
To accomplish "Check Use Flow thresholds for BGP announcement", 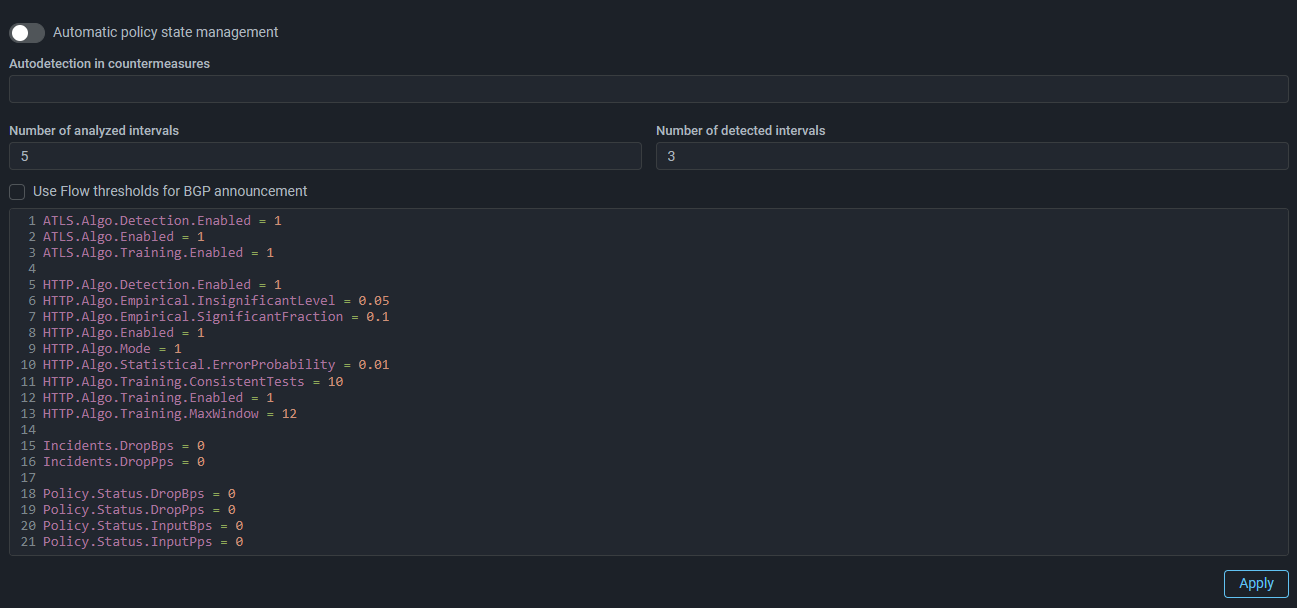I will pyautogui.click(x=17, y=191).
